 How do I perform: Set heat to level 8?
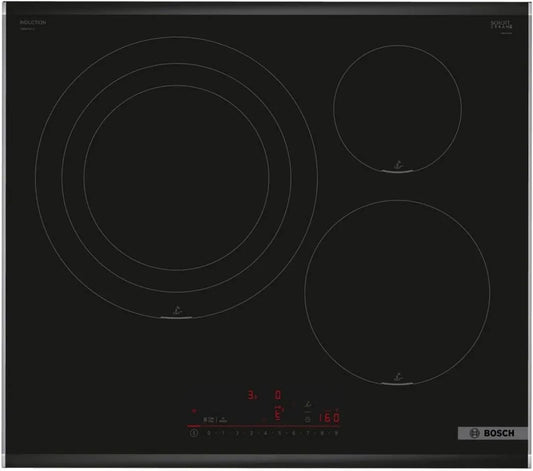[x=322, y=433]
